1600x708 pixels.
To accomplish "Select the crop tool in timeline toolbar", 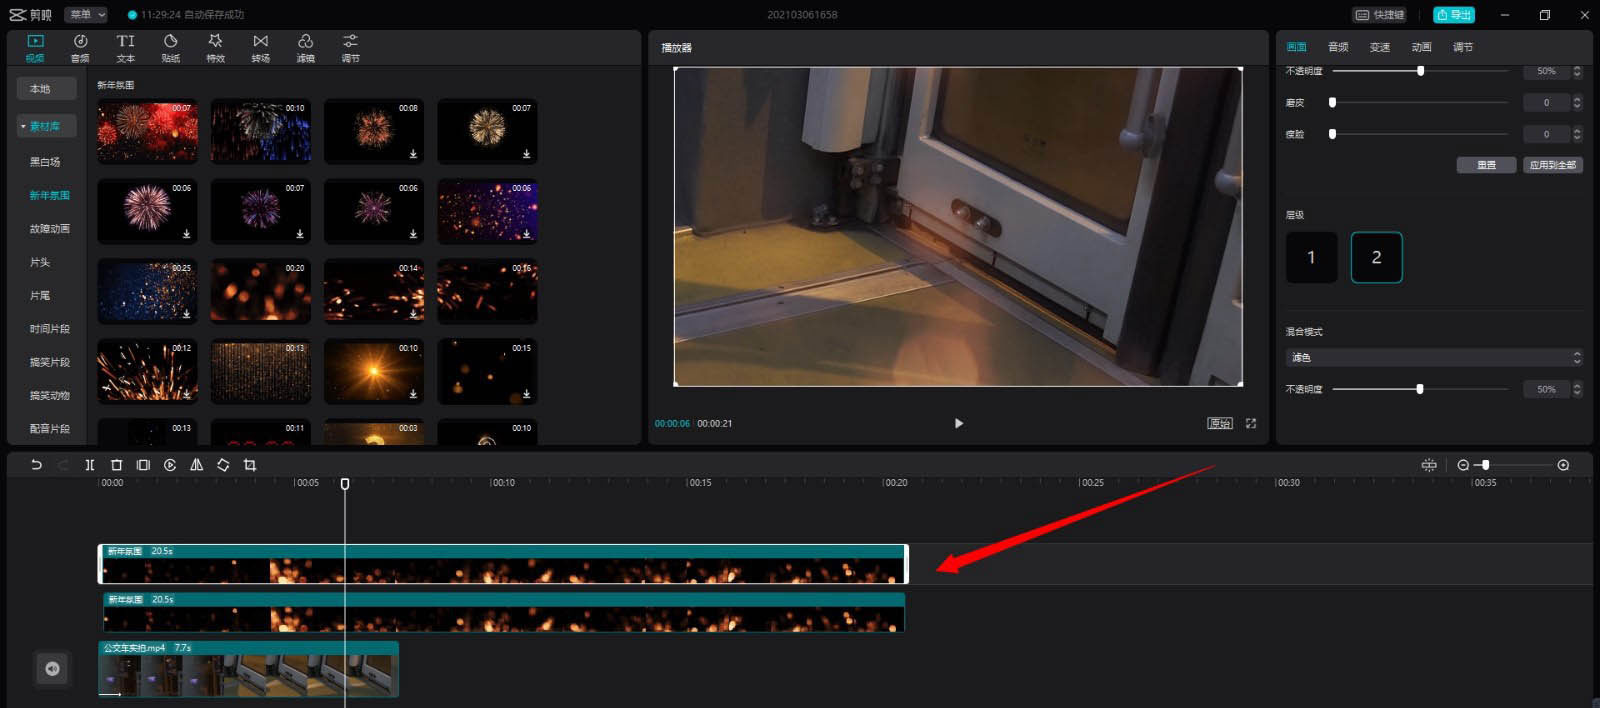I will (250, 465).
